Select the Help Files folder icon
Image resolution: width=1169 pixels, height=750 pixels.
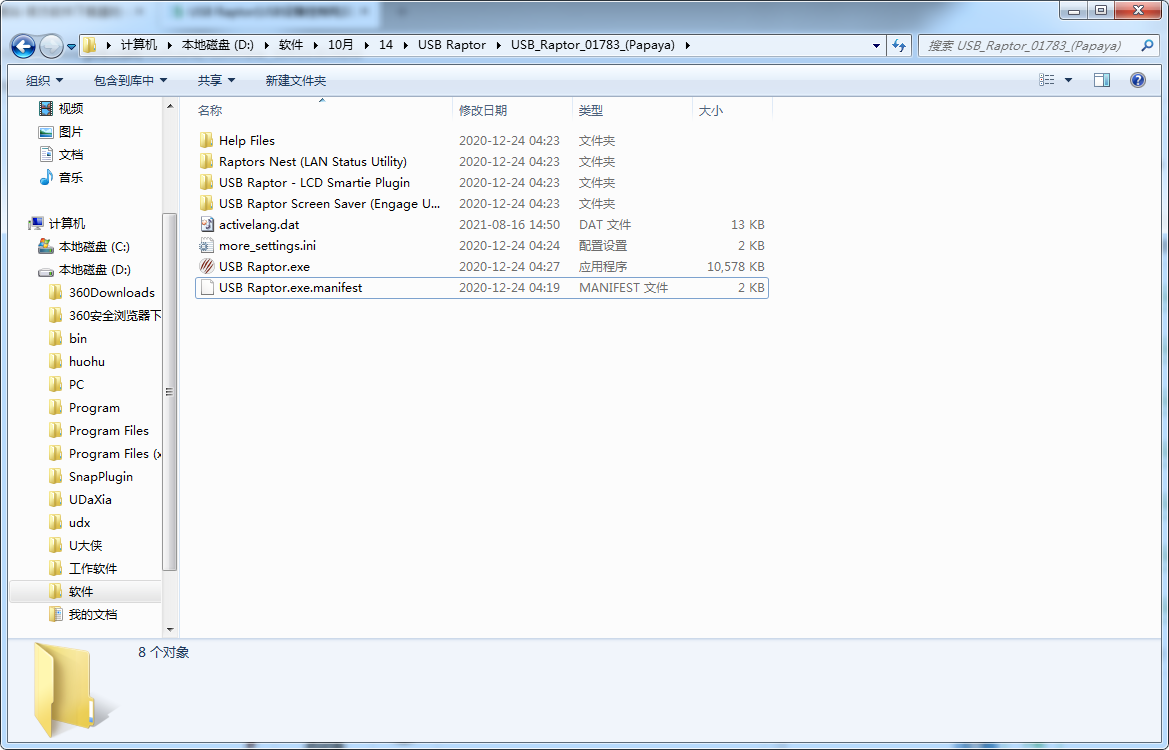(x=207, y=140)
